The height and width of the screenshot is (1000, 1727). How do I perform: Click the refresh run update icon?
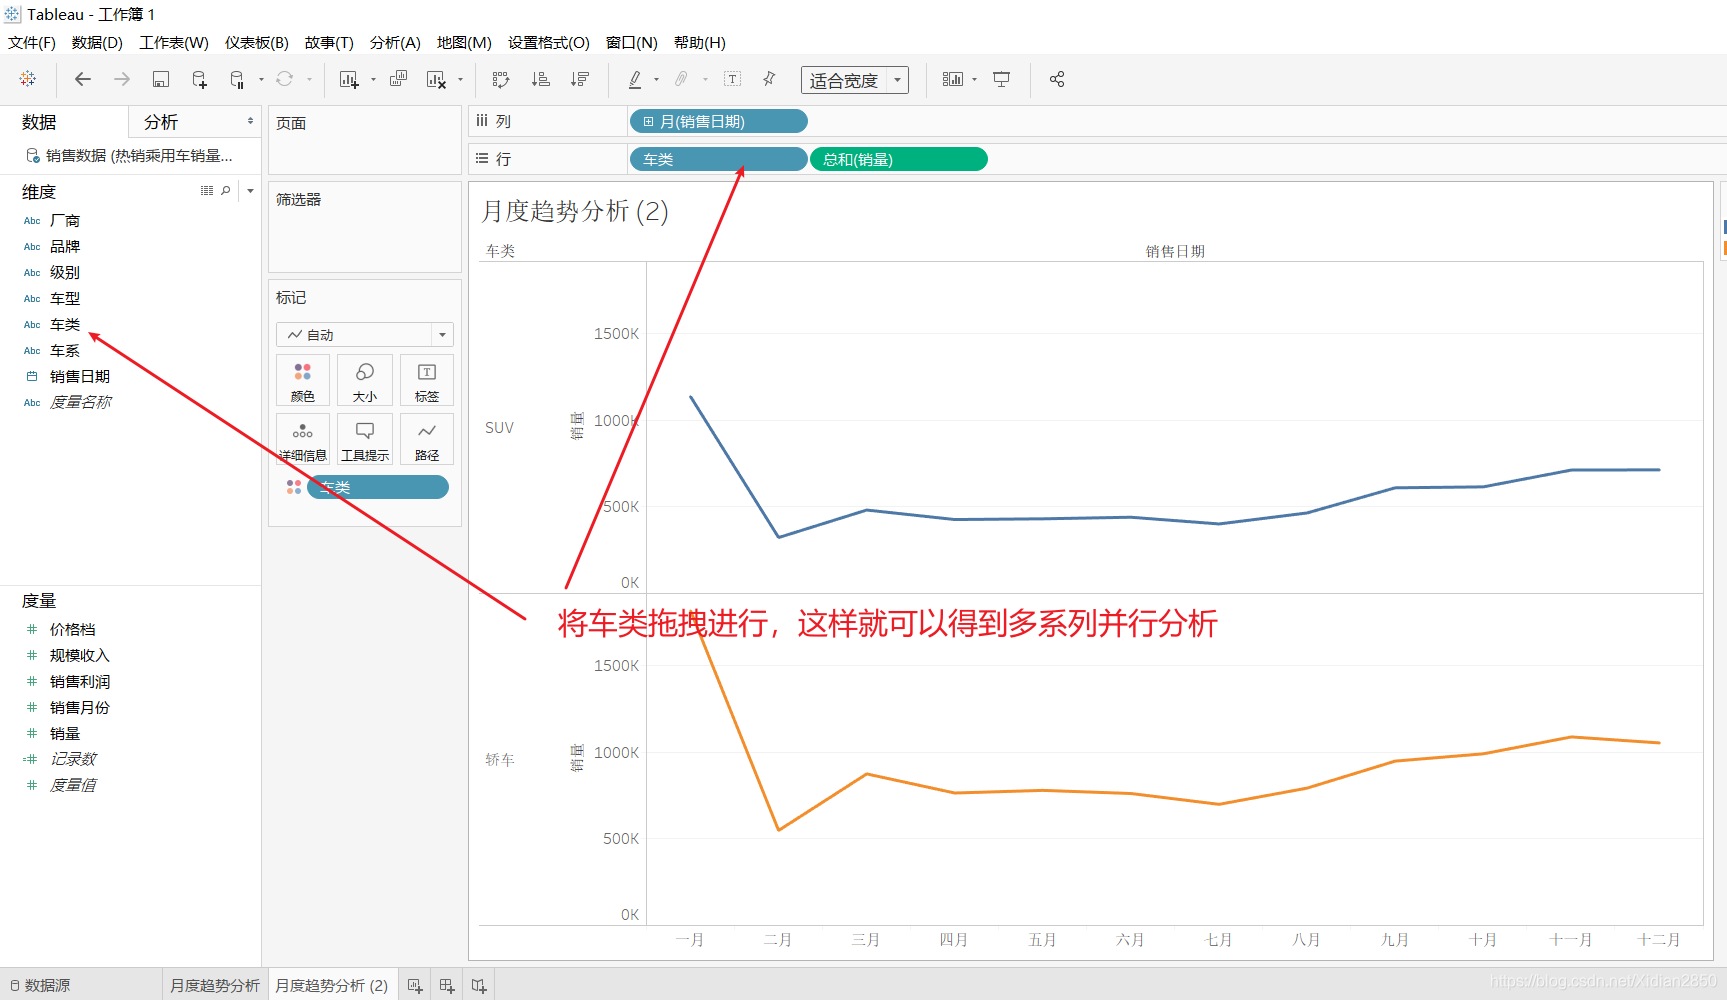point(285,79)
